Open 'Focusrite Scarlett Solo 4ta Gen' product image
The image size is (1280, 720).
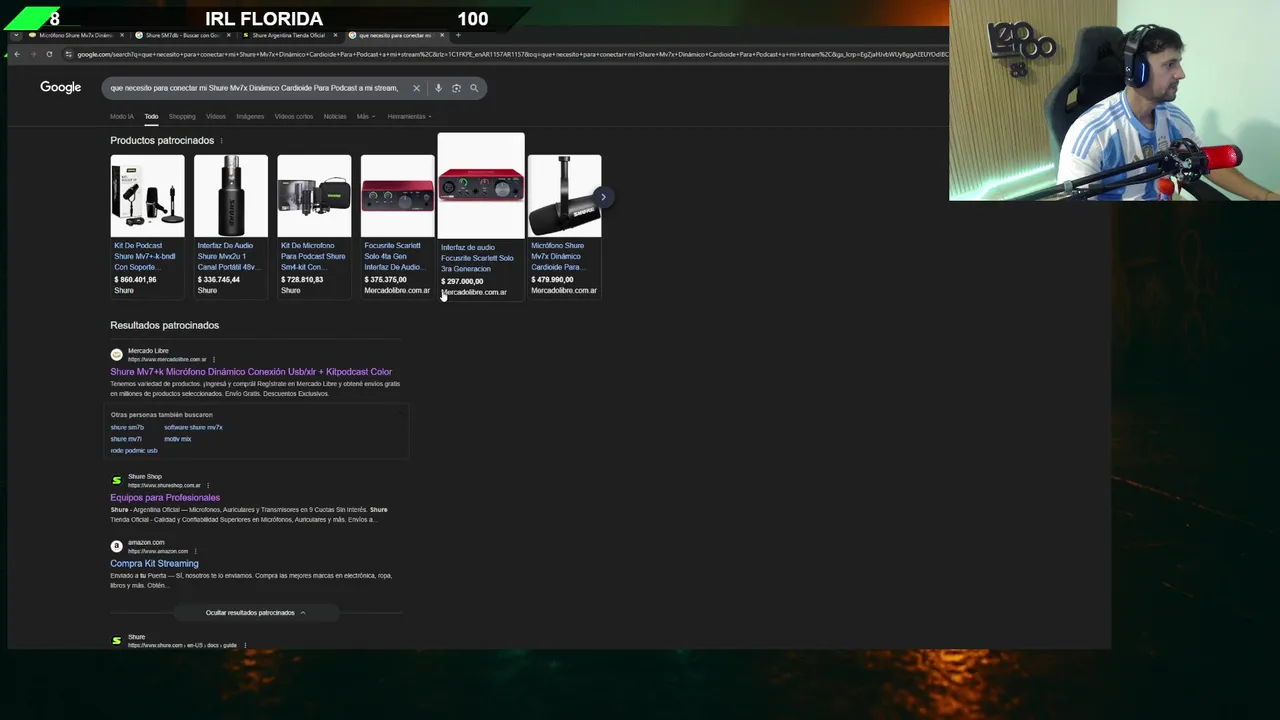(397, 196)
